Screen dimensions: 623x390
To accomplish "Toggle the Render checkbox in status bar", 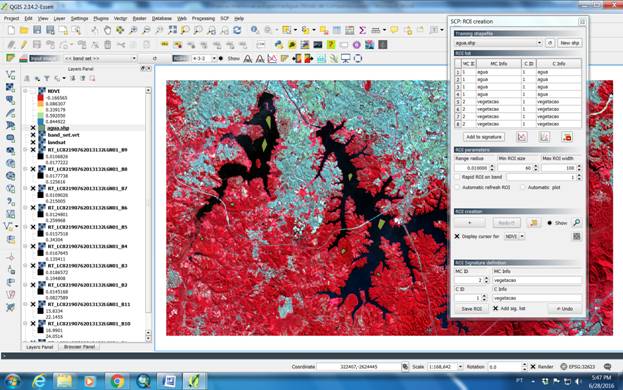I will [x=533, y=367].
